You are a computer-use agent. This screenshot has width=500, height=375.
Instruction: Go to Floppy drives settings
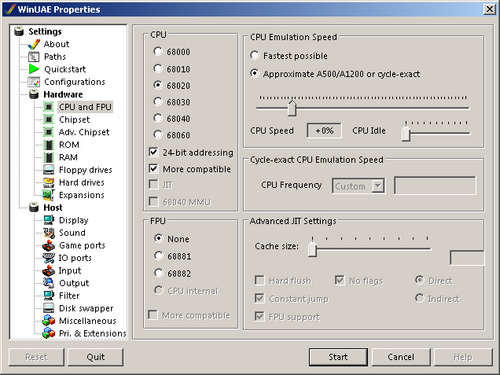[x=85, y=170]
